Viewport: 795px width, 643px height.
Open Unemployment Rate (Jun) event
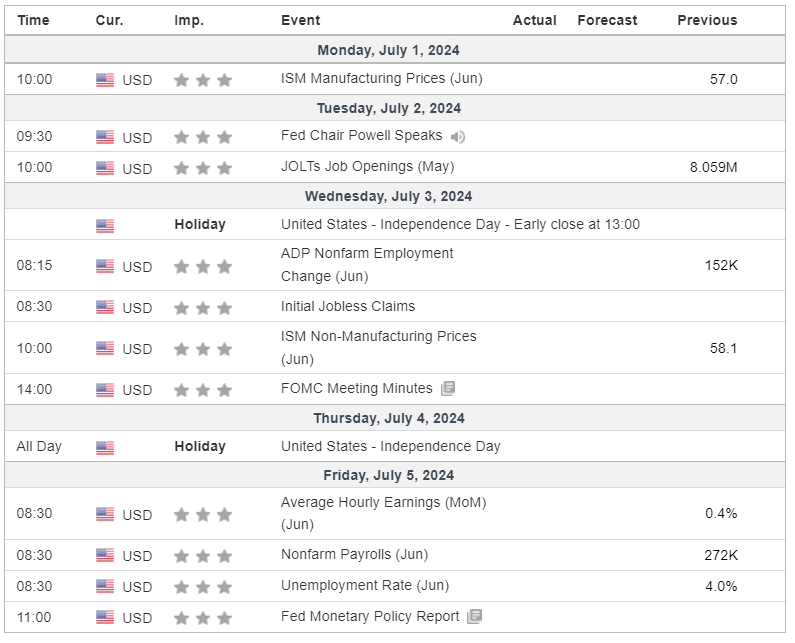pos(365,585)
